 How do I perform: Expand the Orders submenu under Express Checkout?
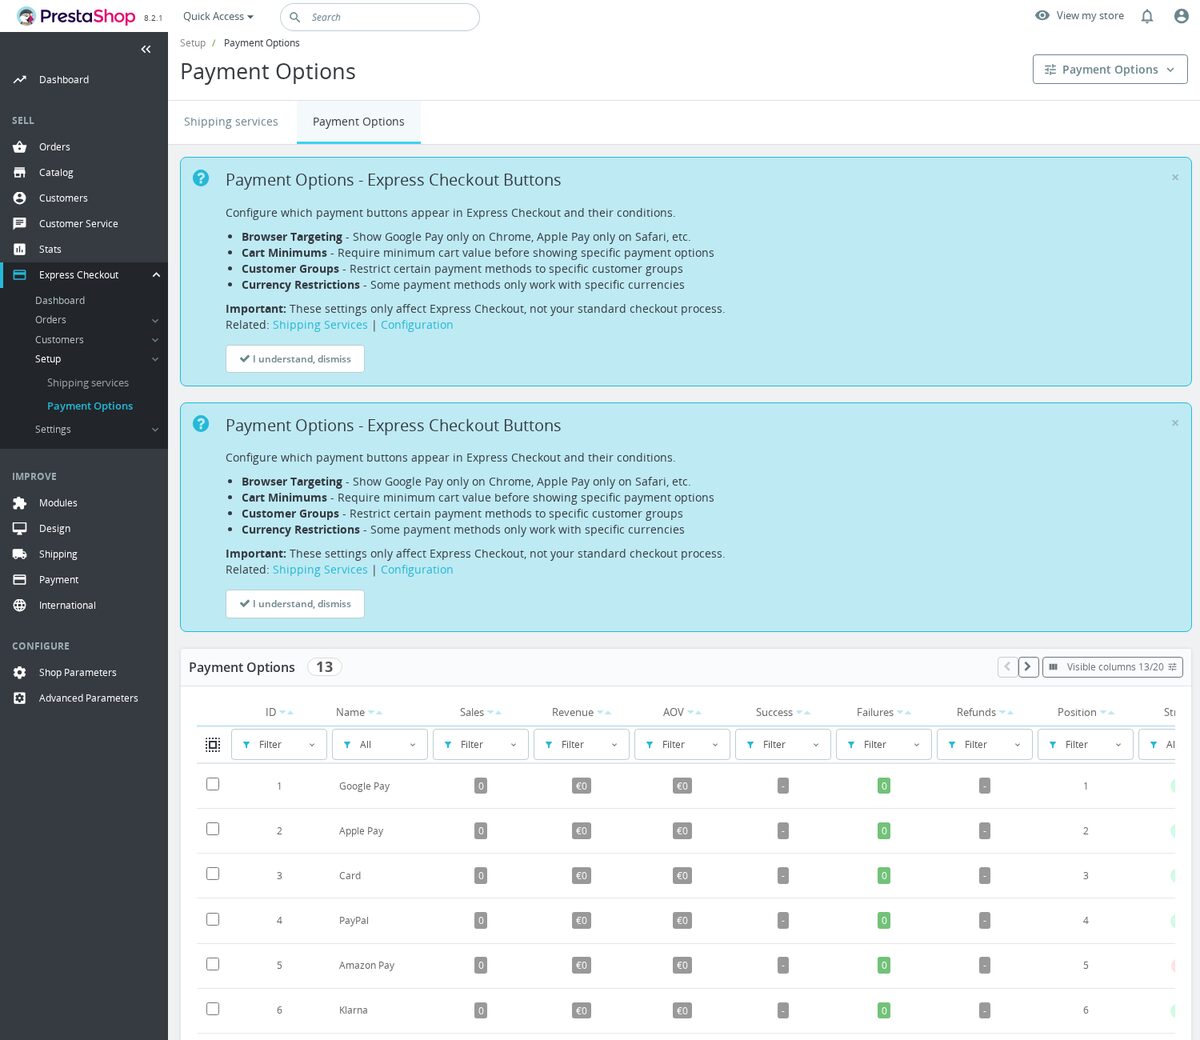155,321
